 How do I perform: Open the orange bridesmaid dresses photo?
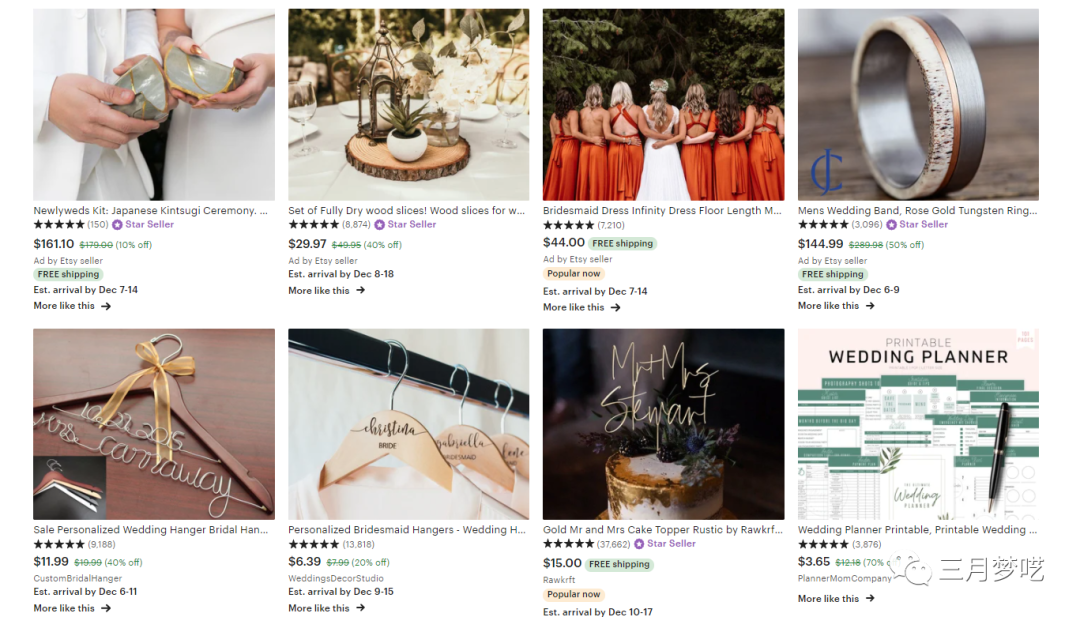pyautogui.click(x=663, y=105)
